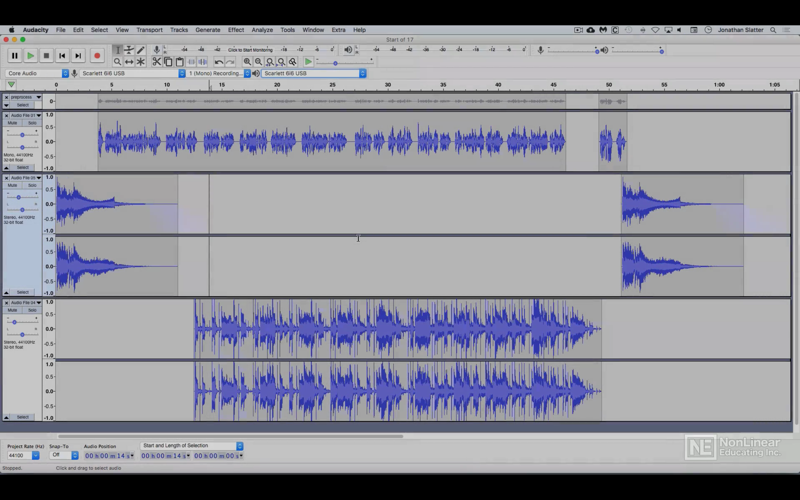Click the Zoom In magnifier
The width and height of the screenshot is (800, 500).
click(x=247, y=62)
